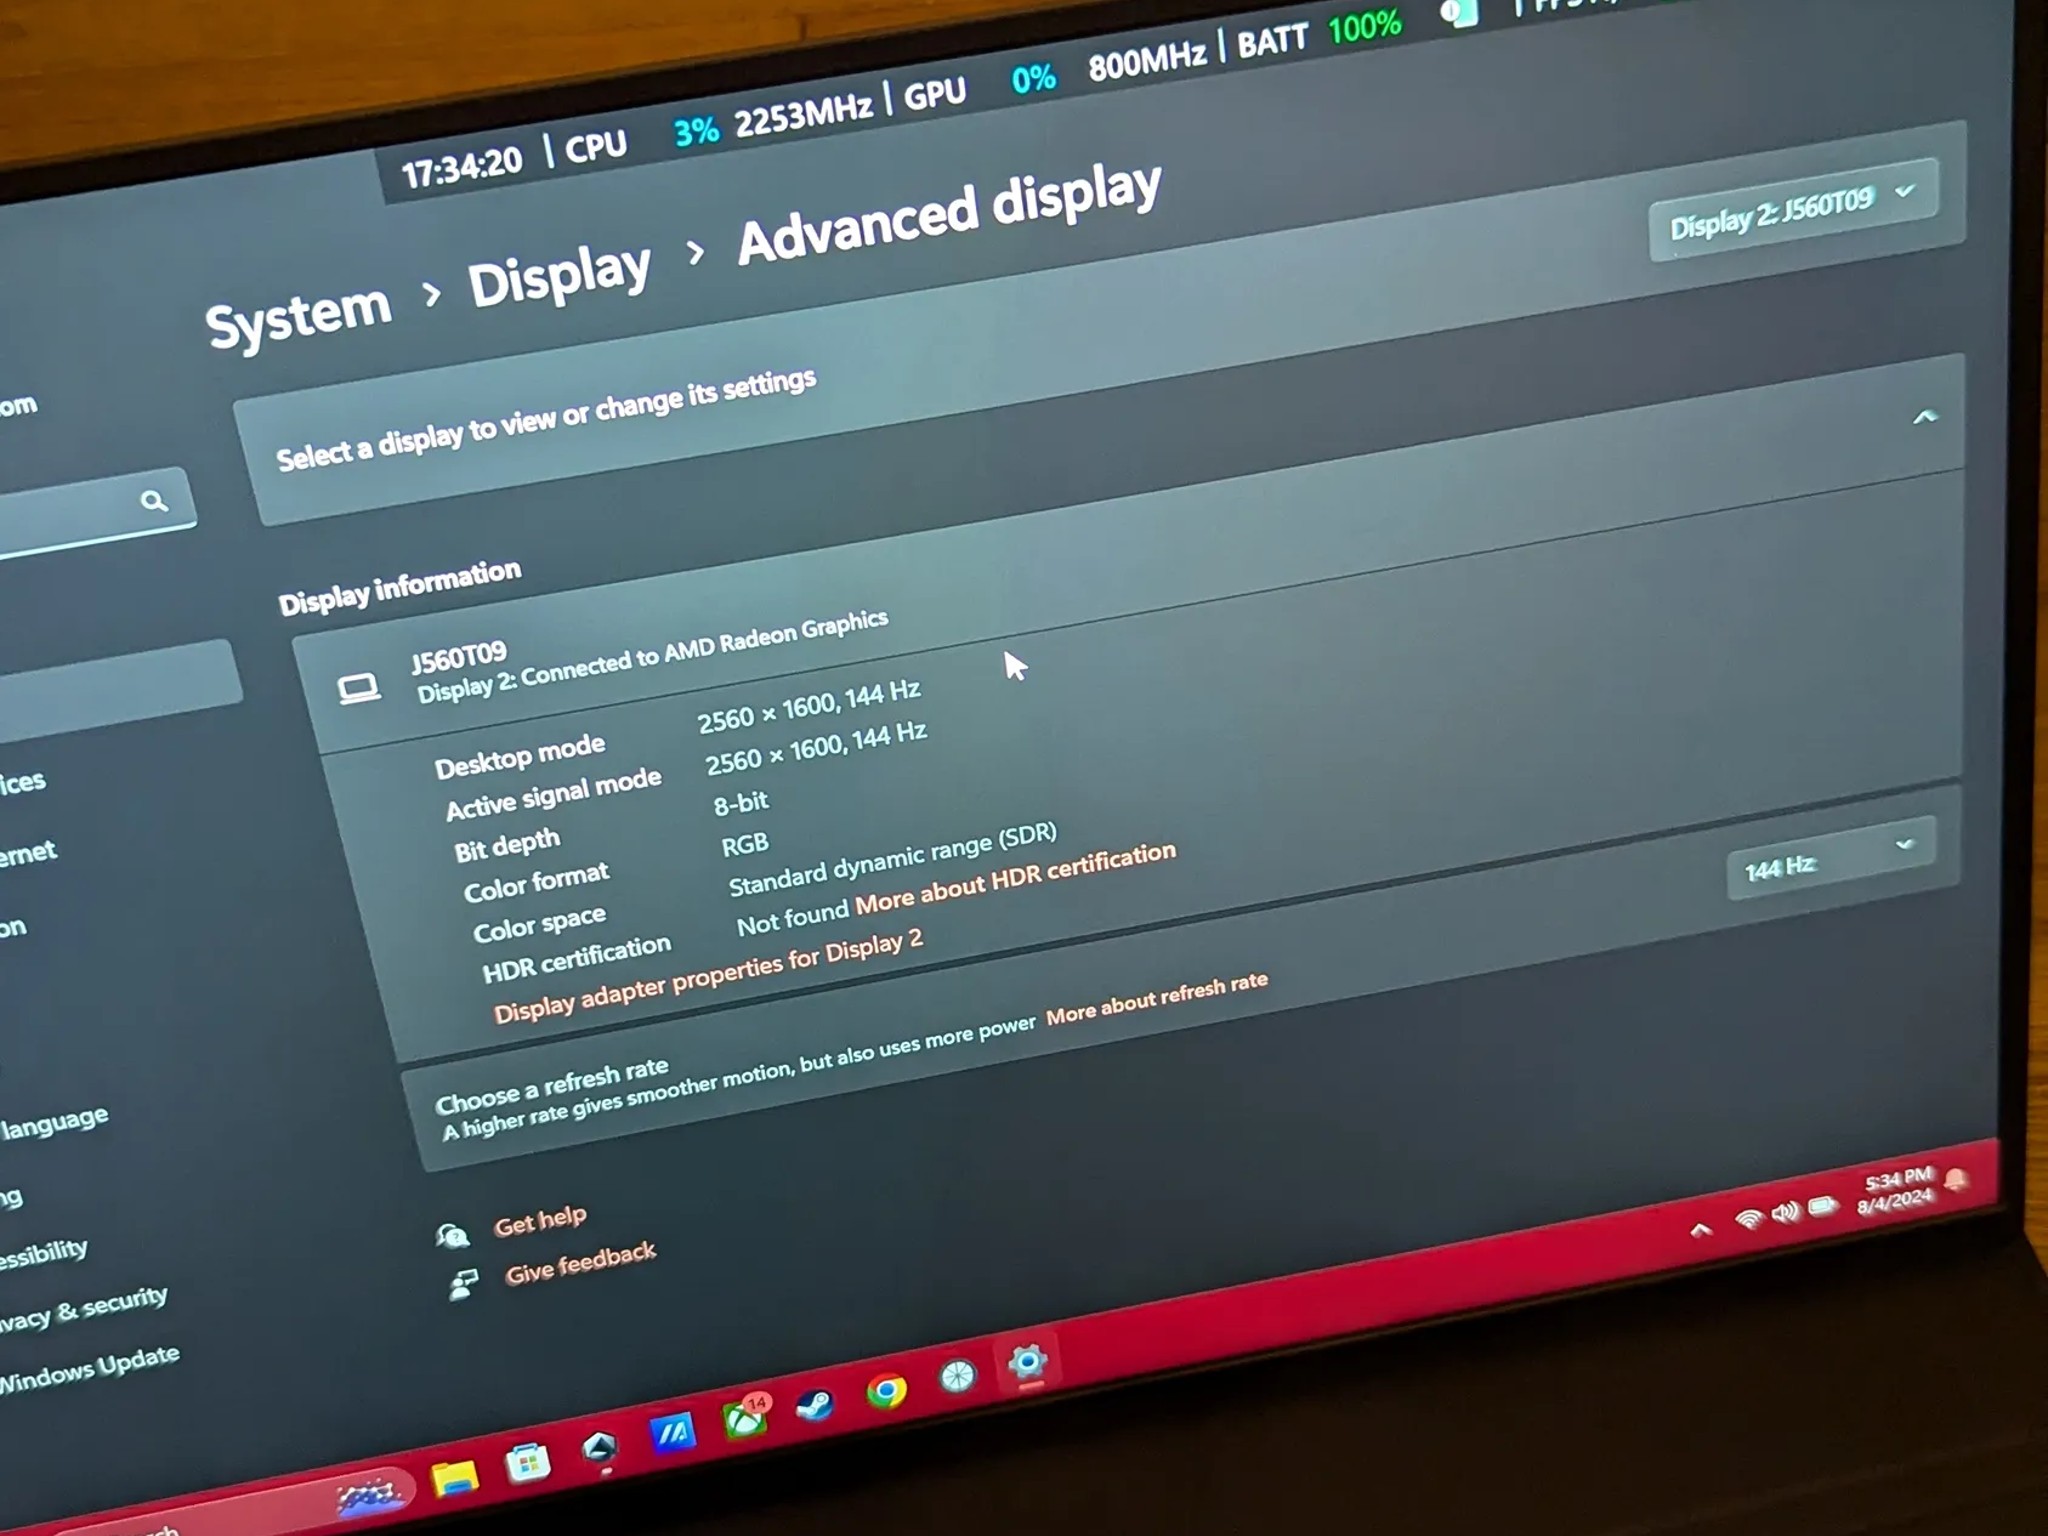Click the Give feedback person icon
2048x1536 pixels.
[x=463, y=1283]
